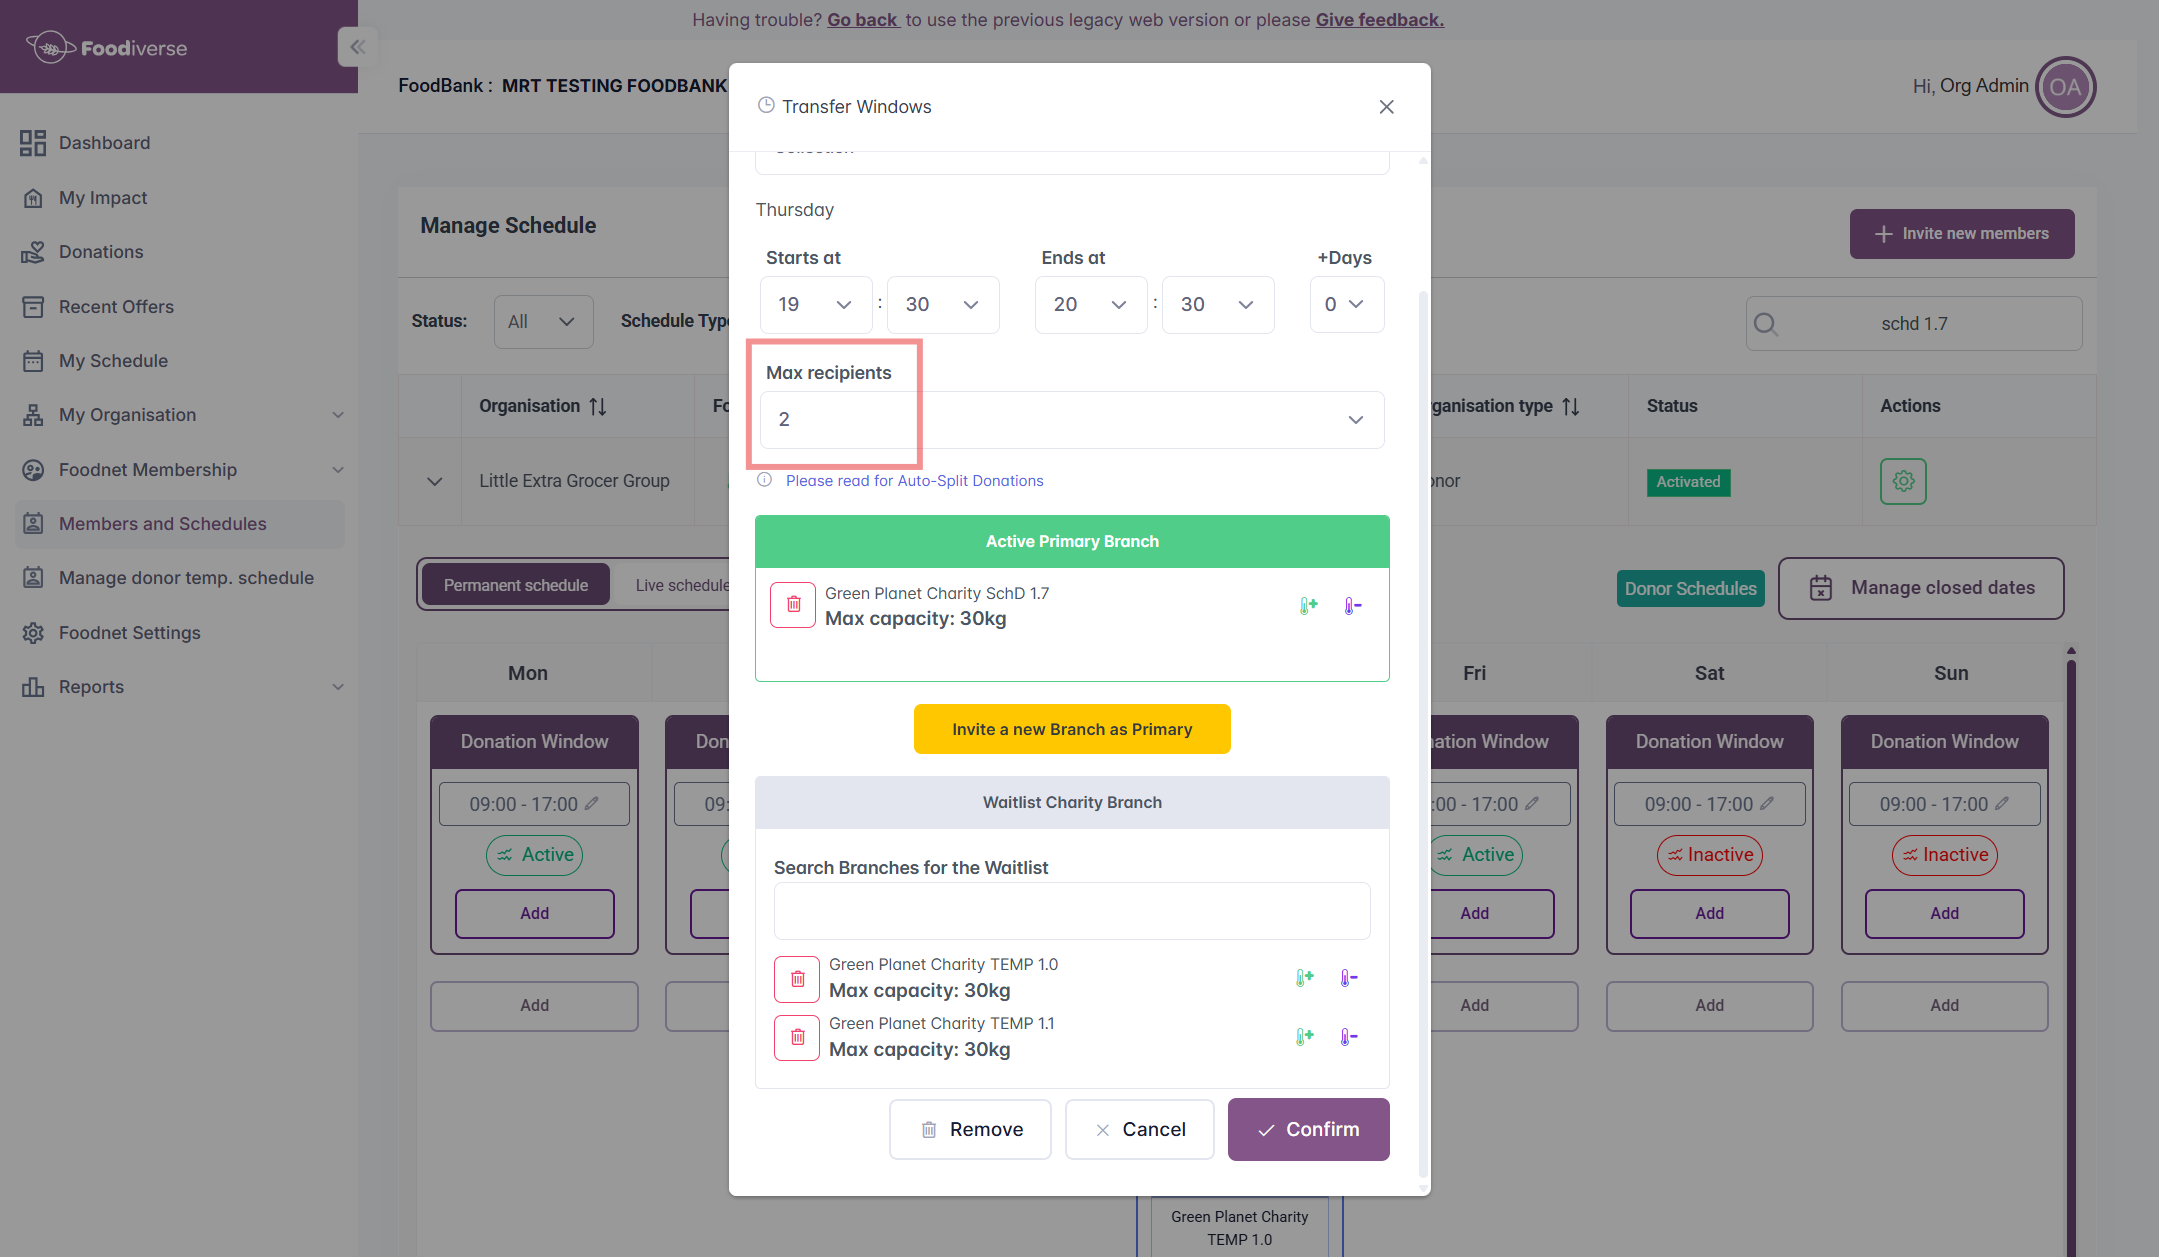
Task: Open the +Days dropdown
Action: (x=1347, y=304)
